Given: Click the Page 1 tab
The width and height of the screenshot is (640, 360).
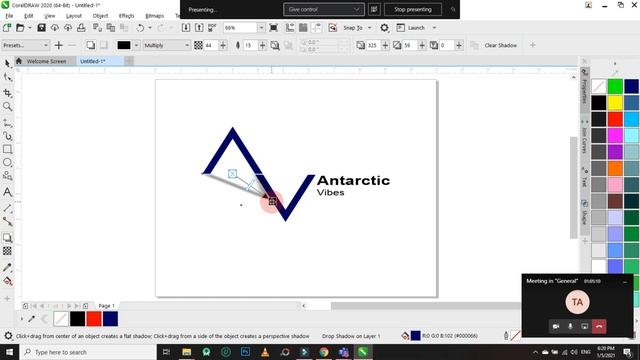Looking at the screenshot, I should point(107,306).
